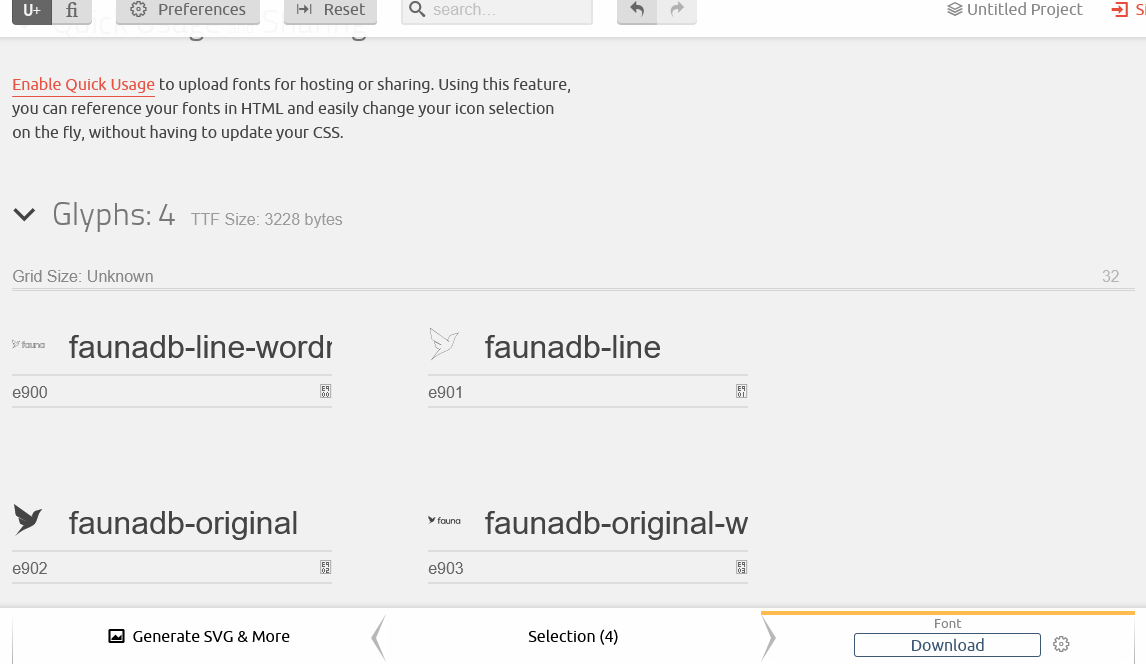Click the Glyphs: 4 heading

[113, 215]
